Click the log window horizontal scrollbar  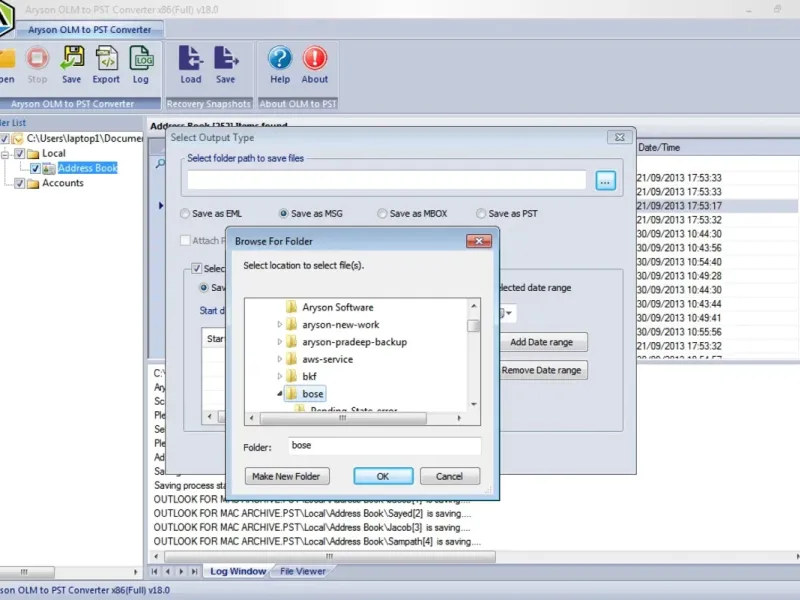coord(330,557)
